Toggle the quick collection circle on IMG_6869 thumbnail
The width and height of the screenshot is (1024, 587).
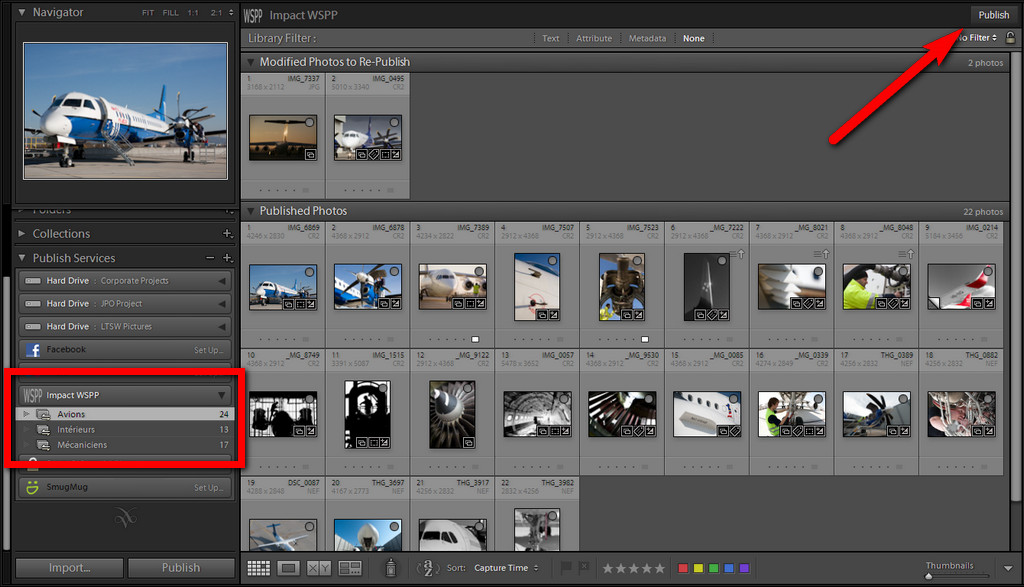[310, 272]
